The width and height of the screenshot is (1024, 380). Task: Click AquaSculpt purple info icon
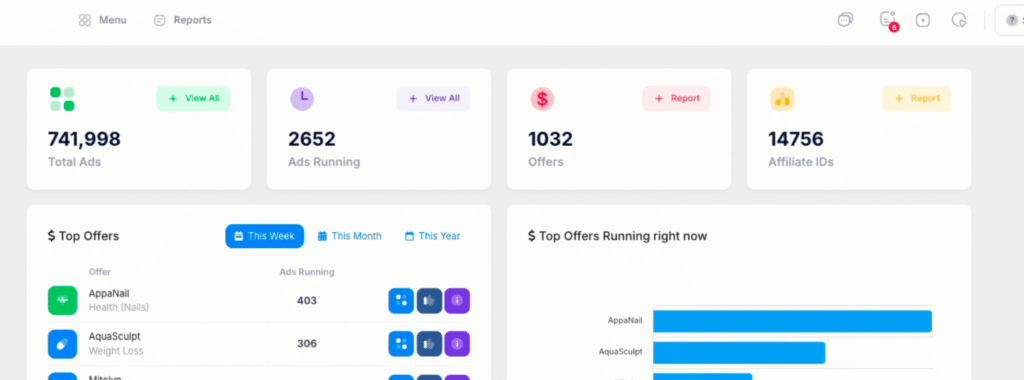pyautogui.click(x=457, y=344)
